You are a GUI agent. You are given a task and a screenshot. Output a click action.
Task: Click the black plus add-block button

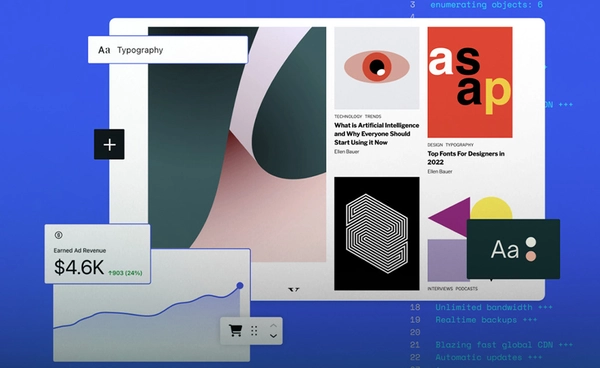[109, 144]
